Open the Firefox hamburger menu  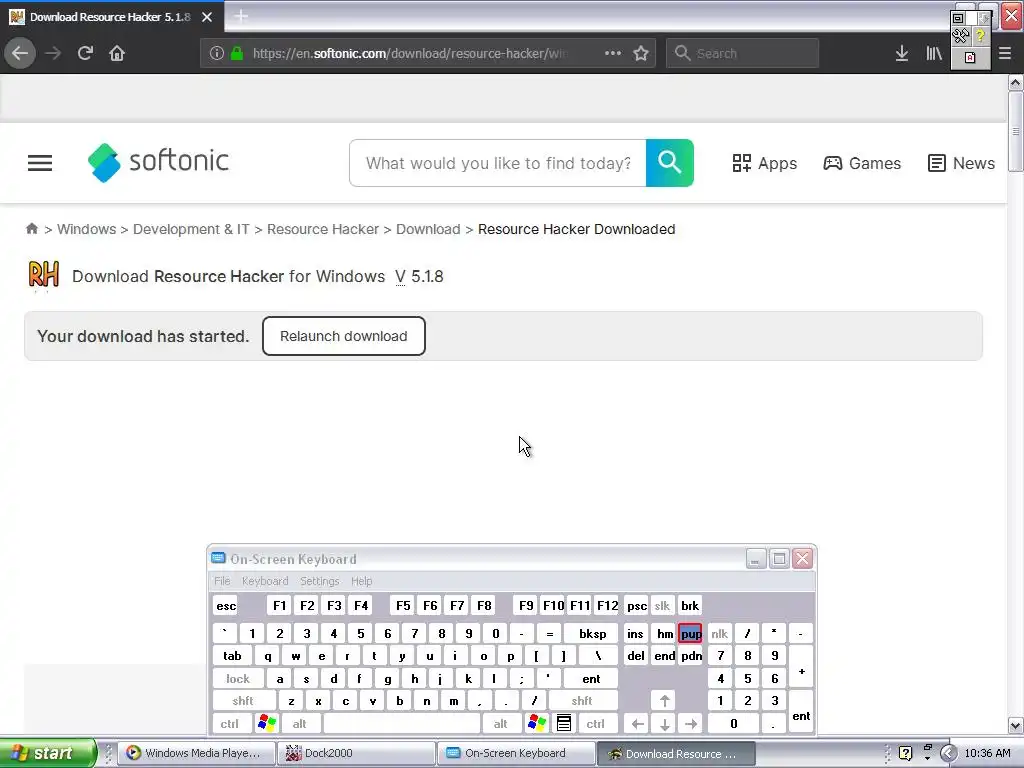(1005, 53)
